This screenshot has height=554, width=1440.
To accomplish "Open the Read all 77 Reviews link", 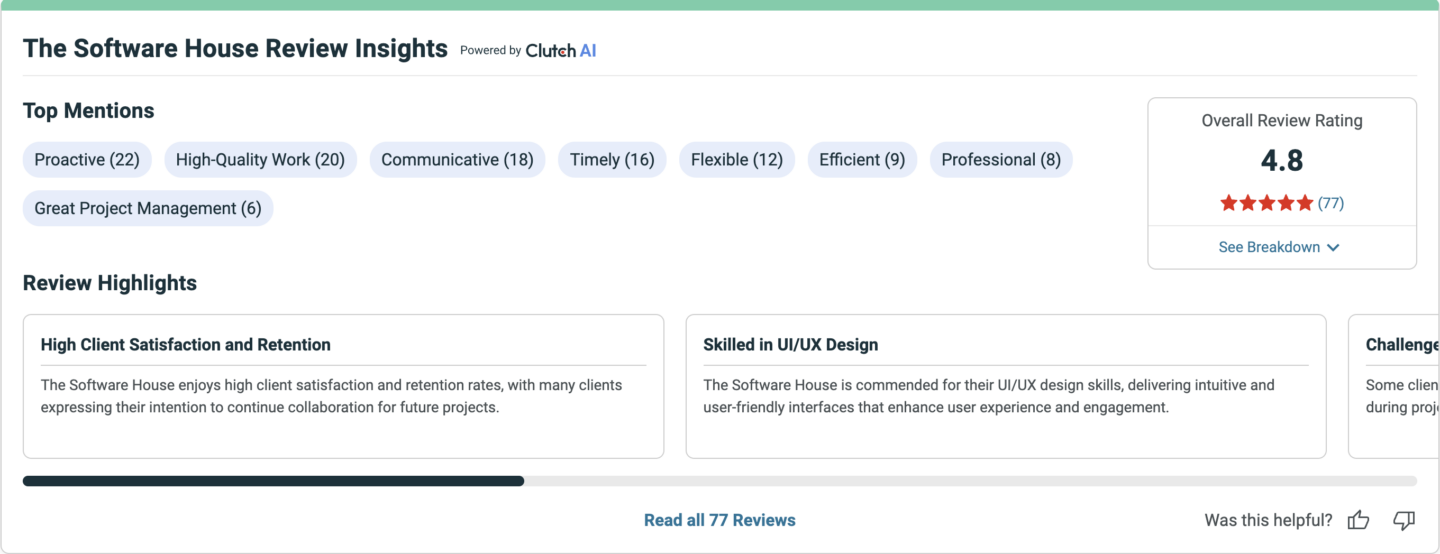I will [x=720, y=520].
